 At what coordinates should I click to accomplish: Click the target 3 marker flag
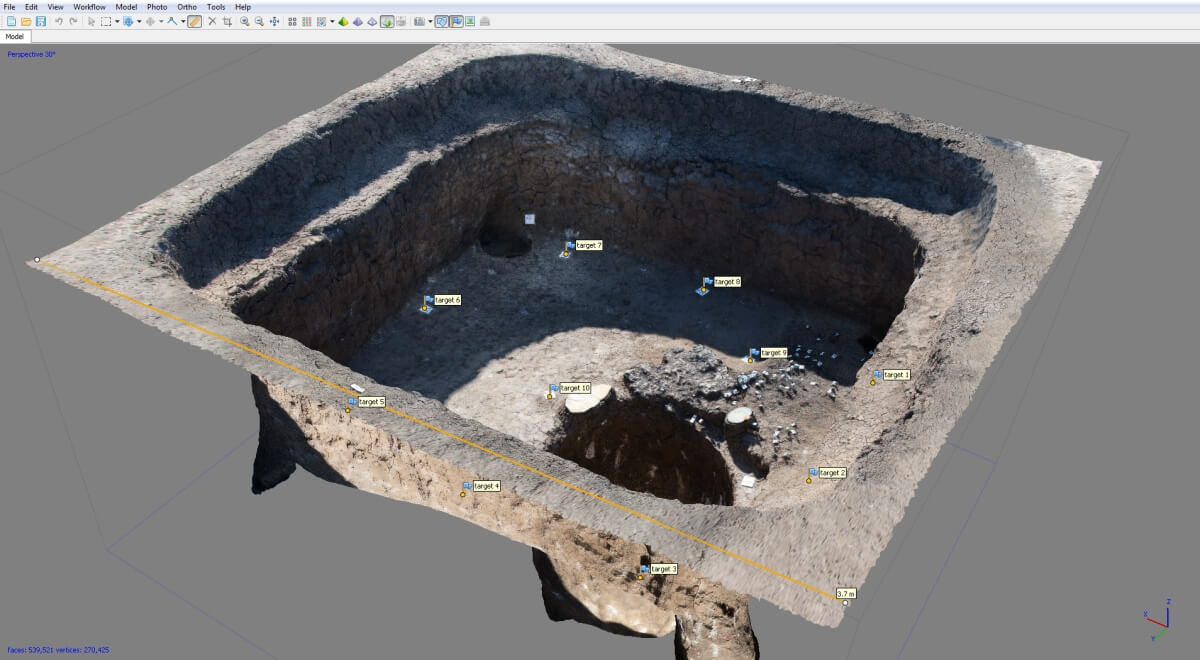tap(645, 569)
